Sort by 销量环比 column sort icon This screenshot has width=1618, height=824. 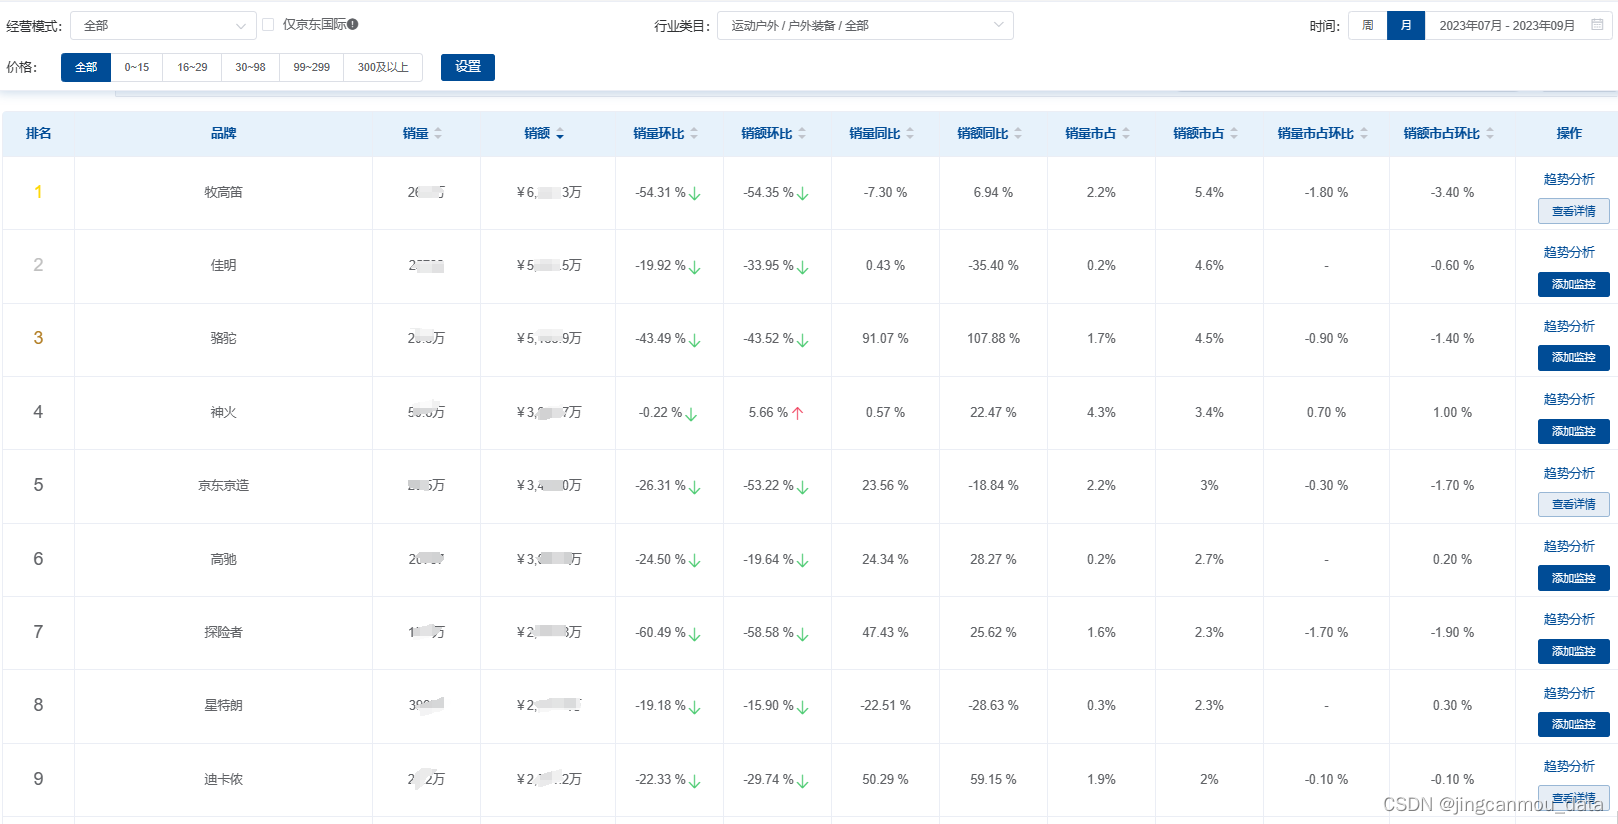(x=694, y=133)
